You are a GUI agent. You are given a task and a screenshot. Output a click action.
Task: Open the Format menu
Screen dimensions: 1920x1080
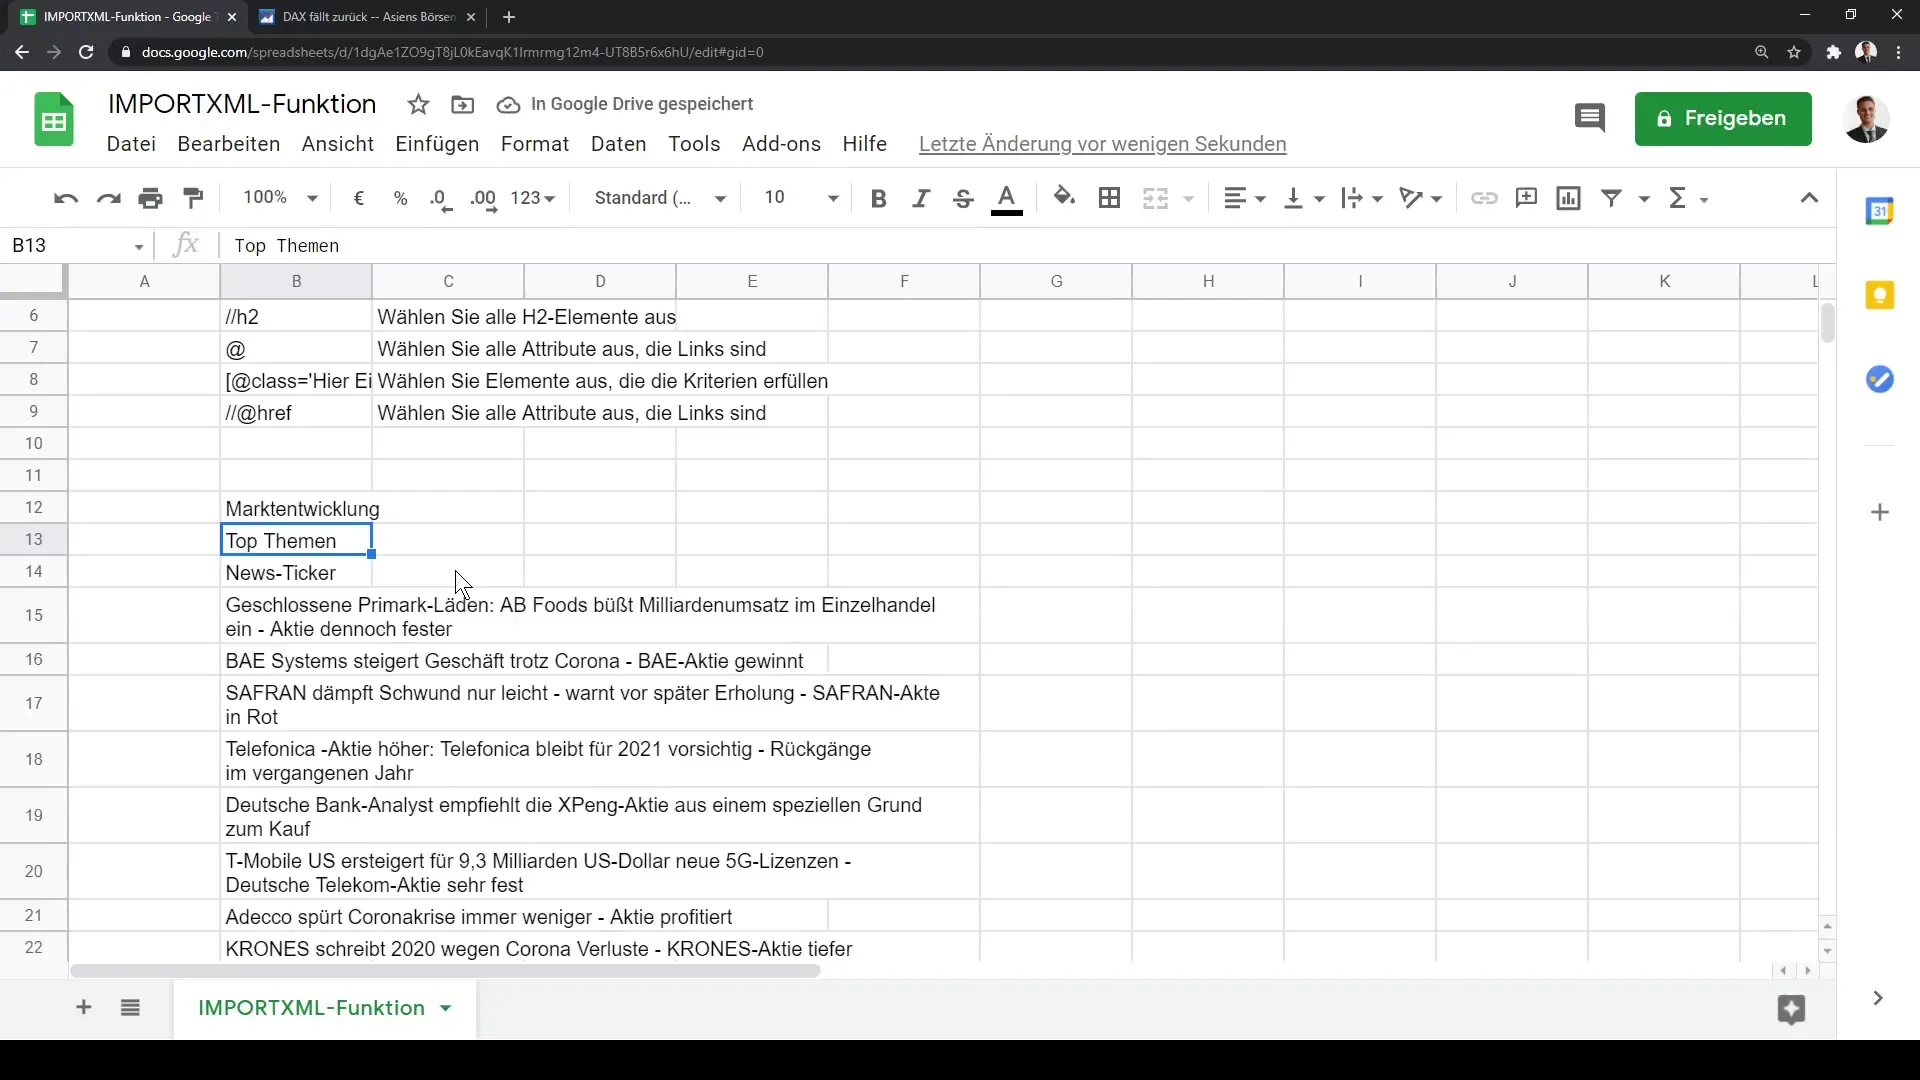click(535, 144)
